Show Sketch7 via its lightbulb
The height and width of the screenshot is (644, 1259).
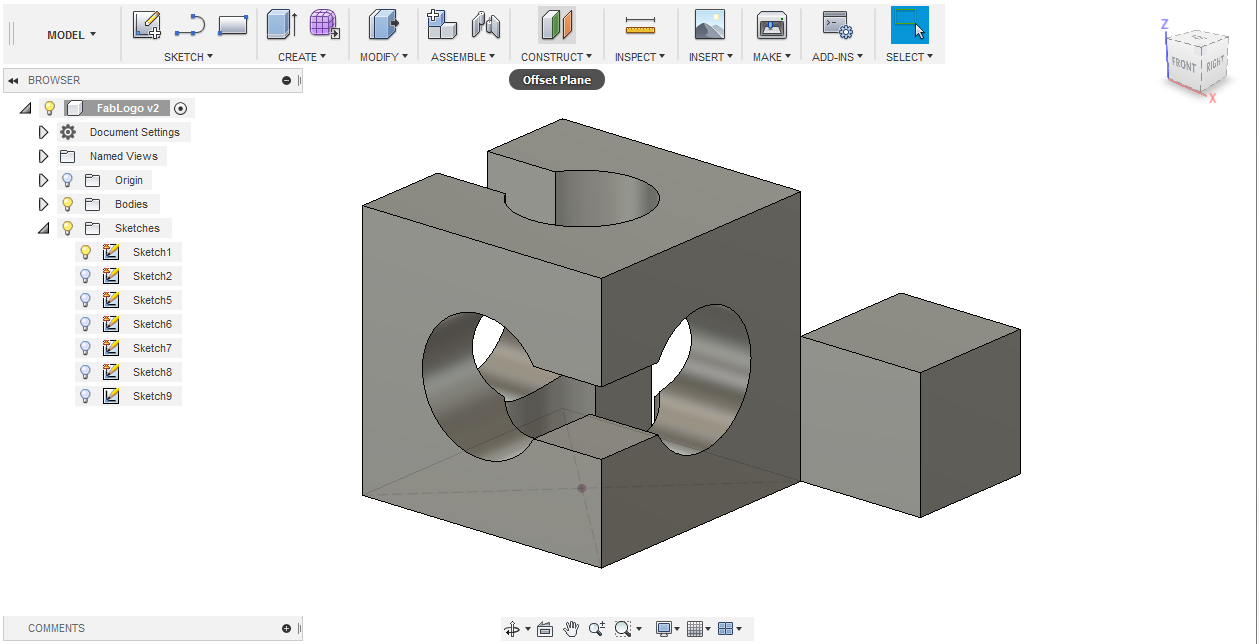(x=86, y=348)
